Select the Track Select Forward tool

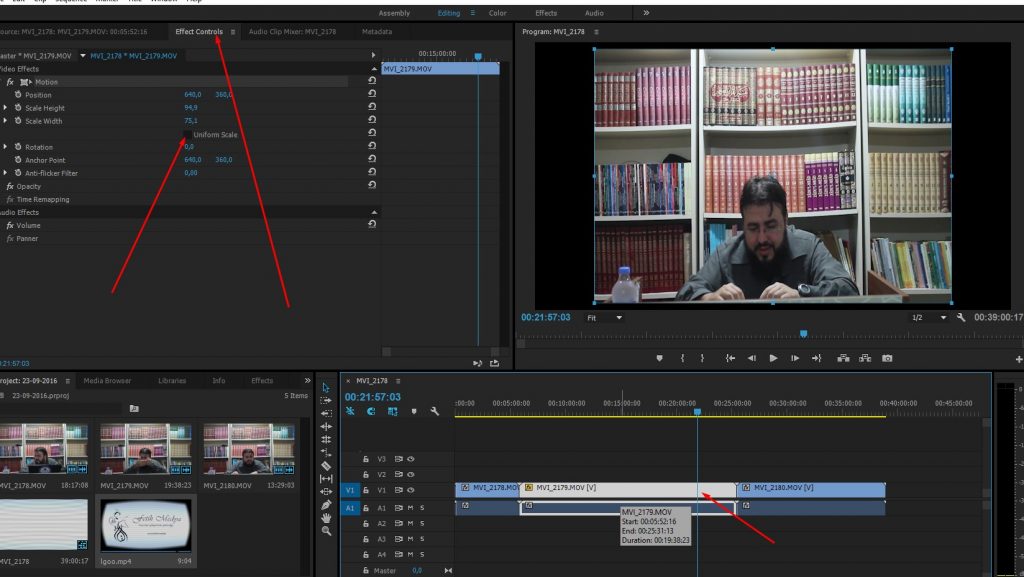pyautogui.click(x=326, y=400)
